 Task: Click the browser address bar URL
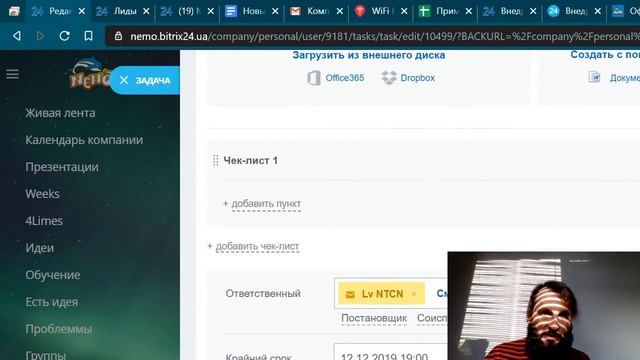384,36
